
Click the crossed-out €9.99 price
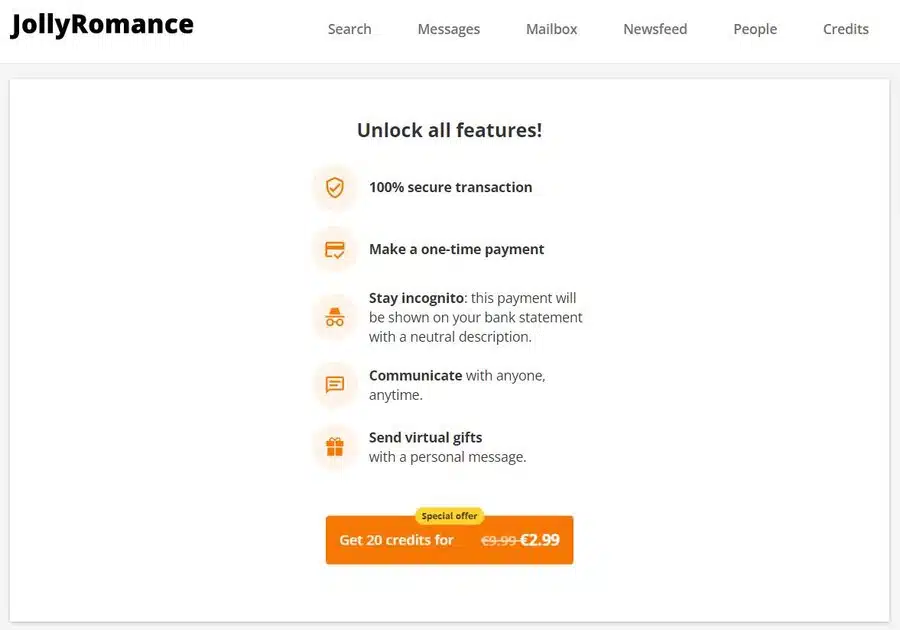pyautogui.click(x=498, y=540)
